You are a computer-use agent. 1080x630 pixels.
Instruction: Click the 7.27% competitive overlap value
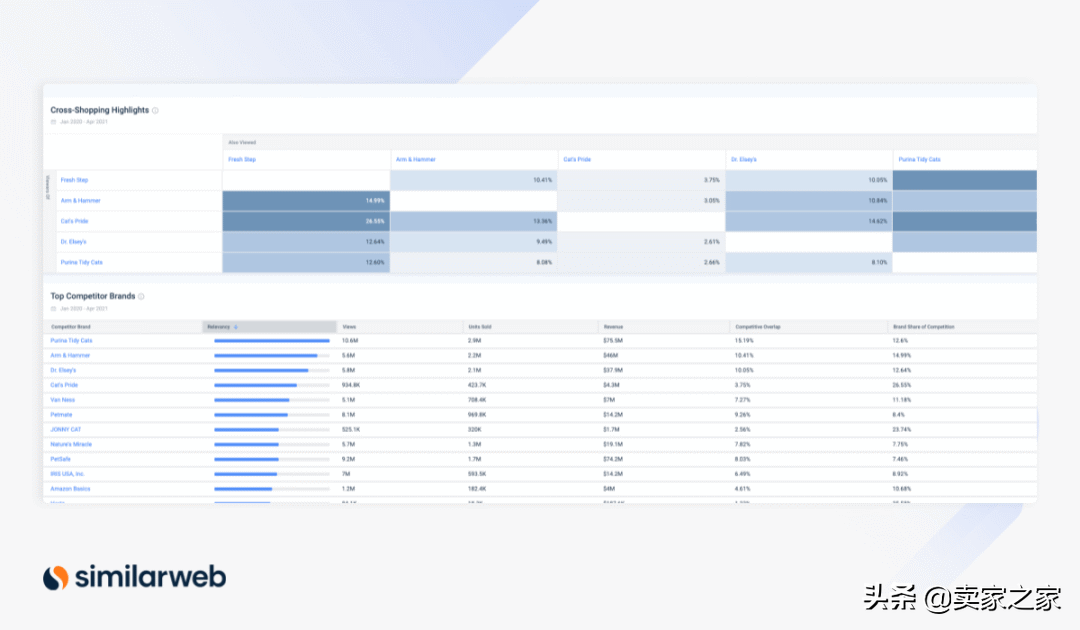click(742, 400)
